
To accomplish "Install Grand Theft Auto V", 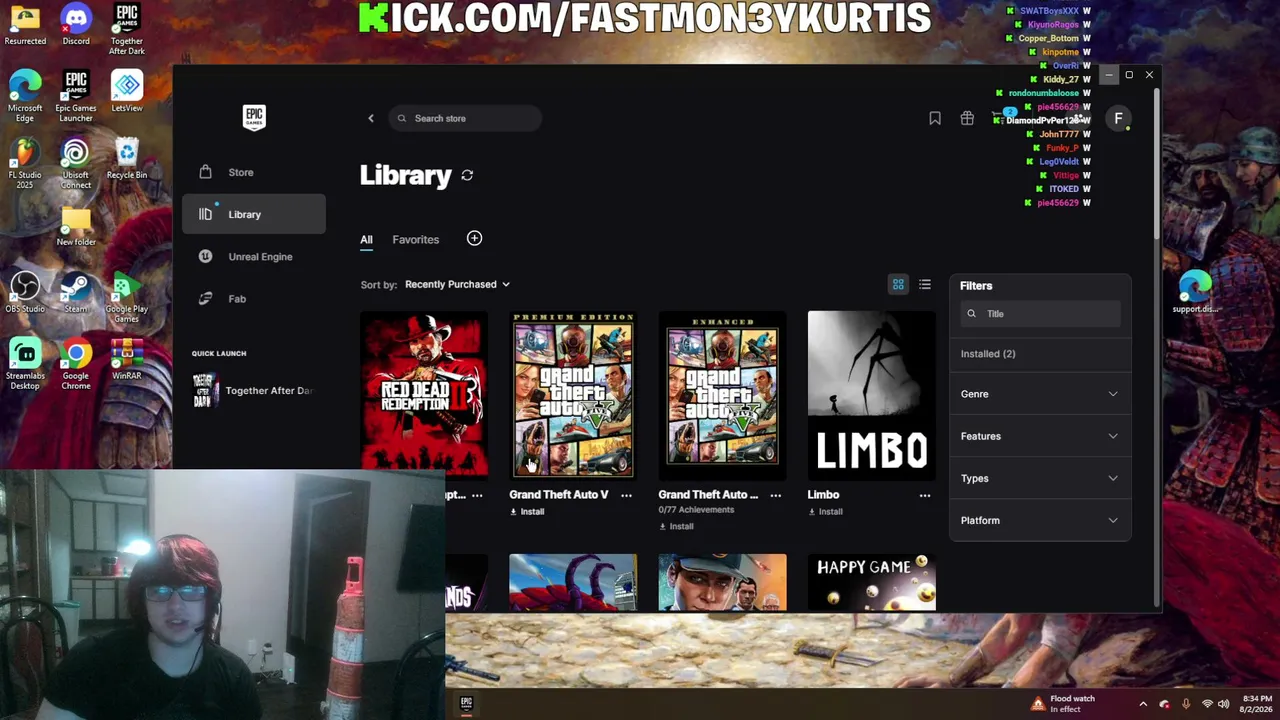I will pos(527,512).
